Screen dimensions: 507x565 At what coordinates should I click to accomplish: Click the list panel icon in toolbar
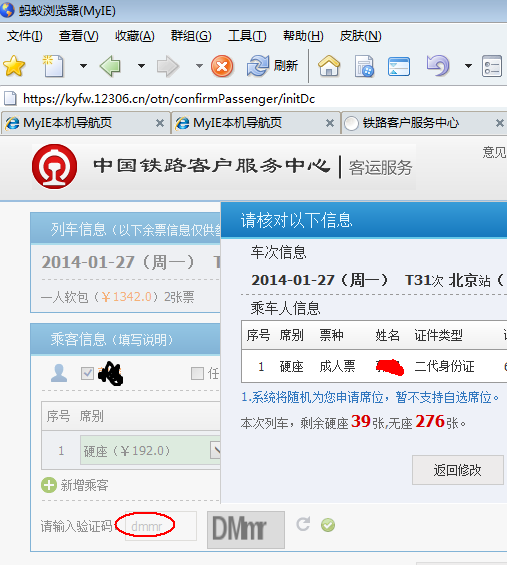(x=492, y=66)
